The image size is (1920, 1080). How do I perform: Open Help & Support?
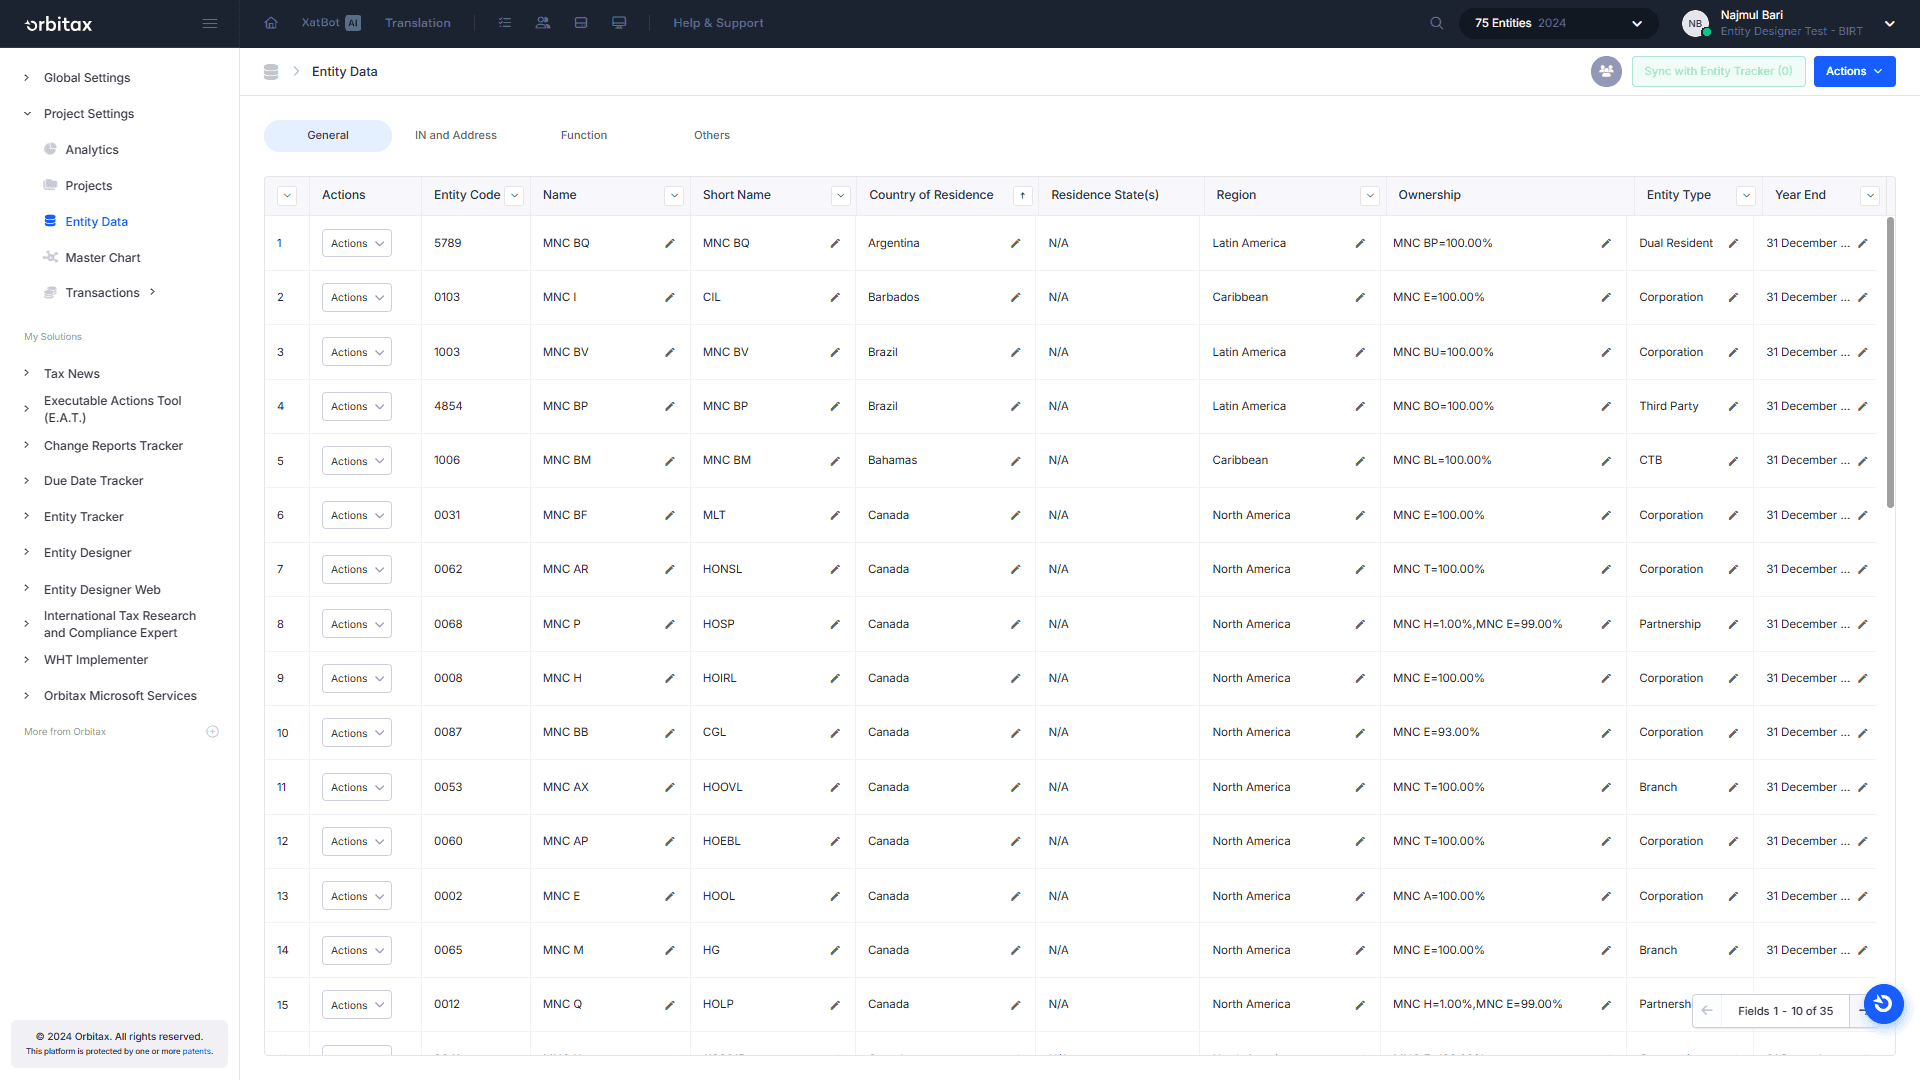click(718, 23)
